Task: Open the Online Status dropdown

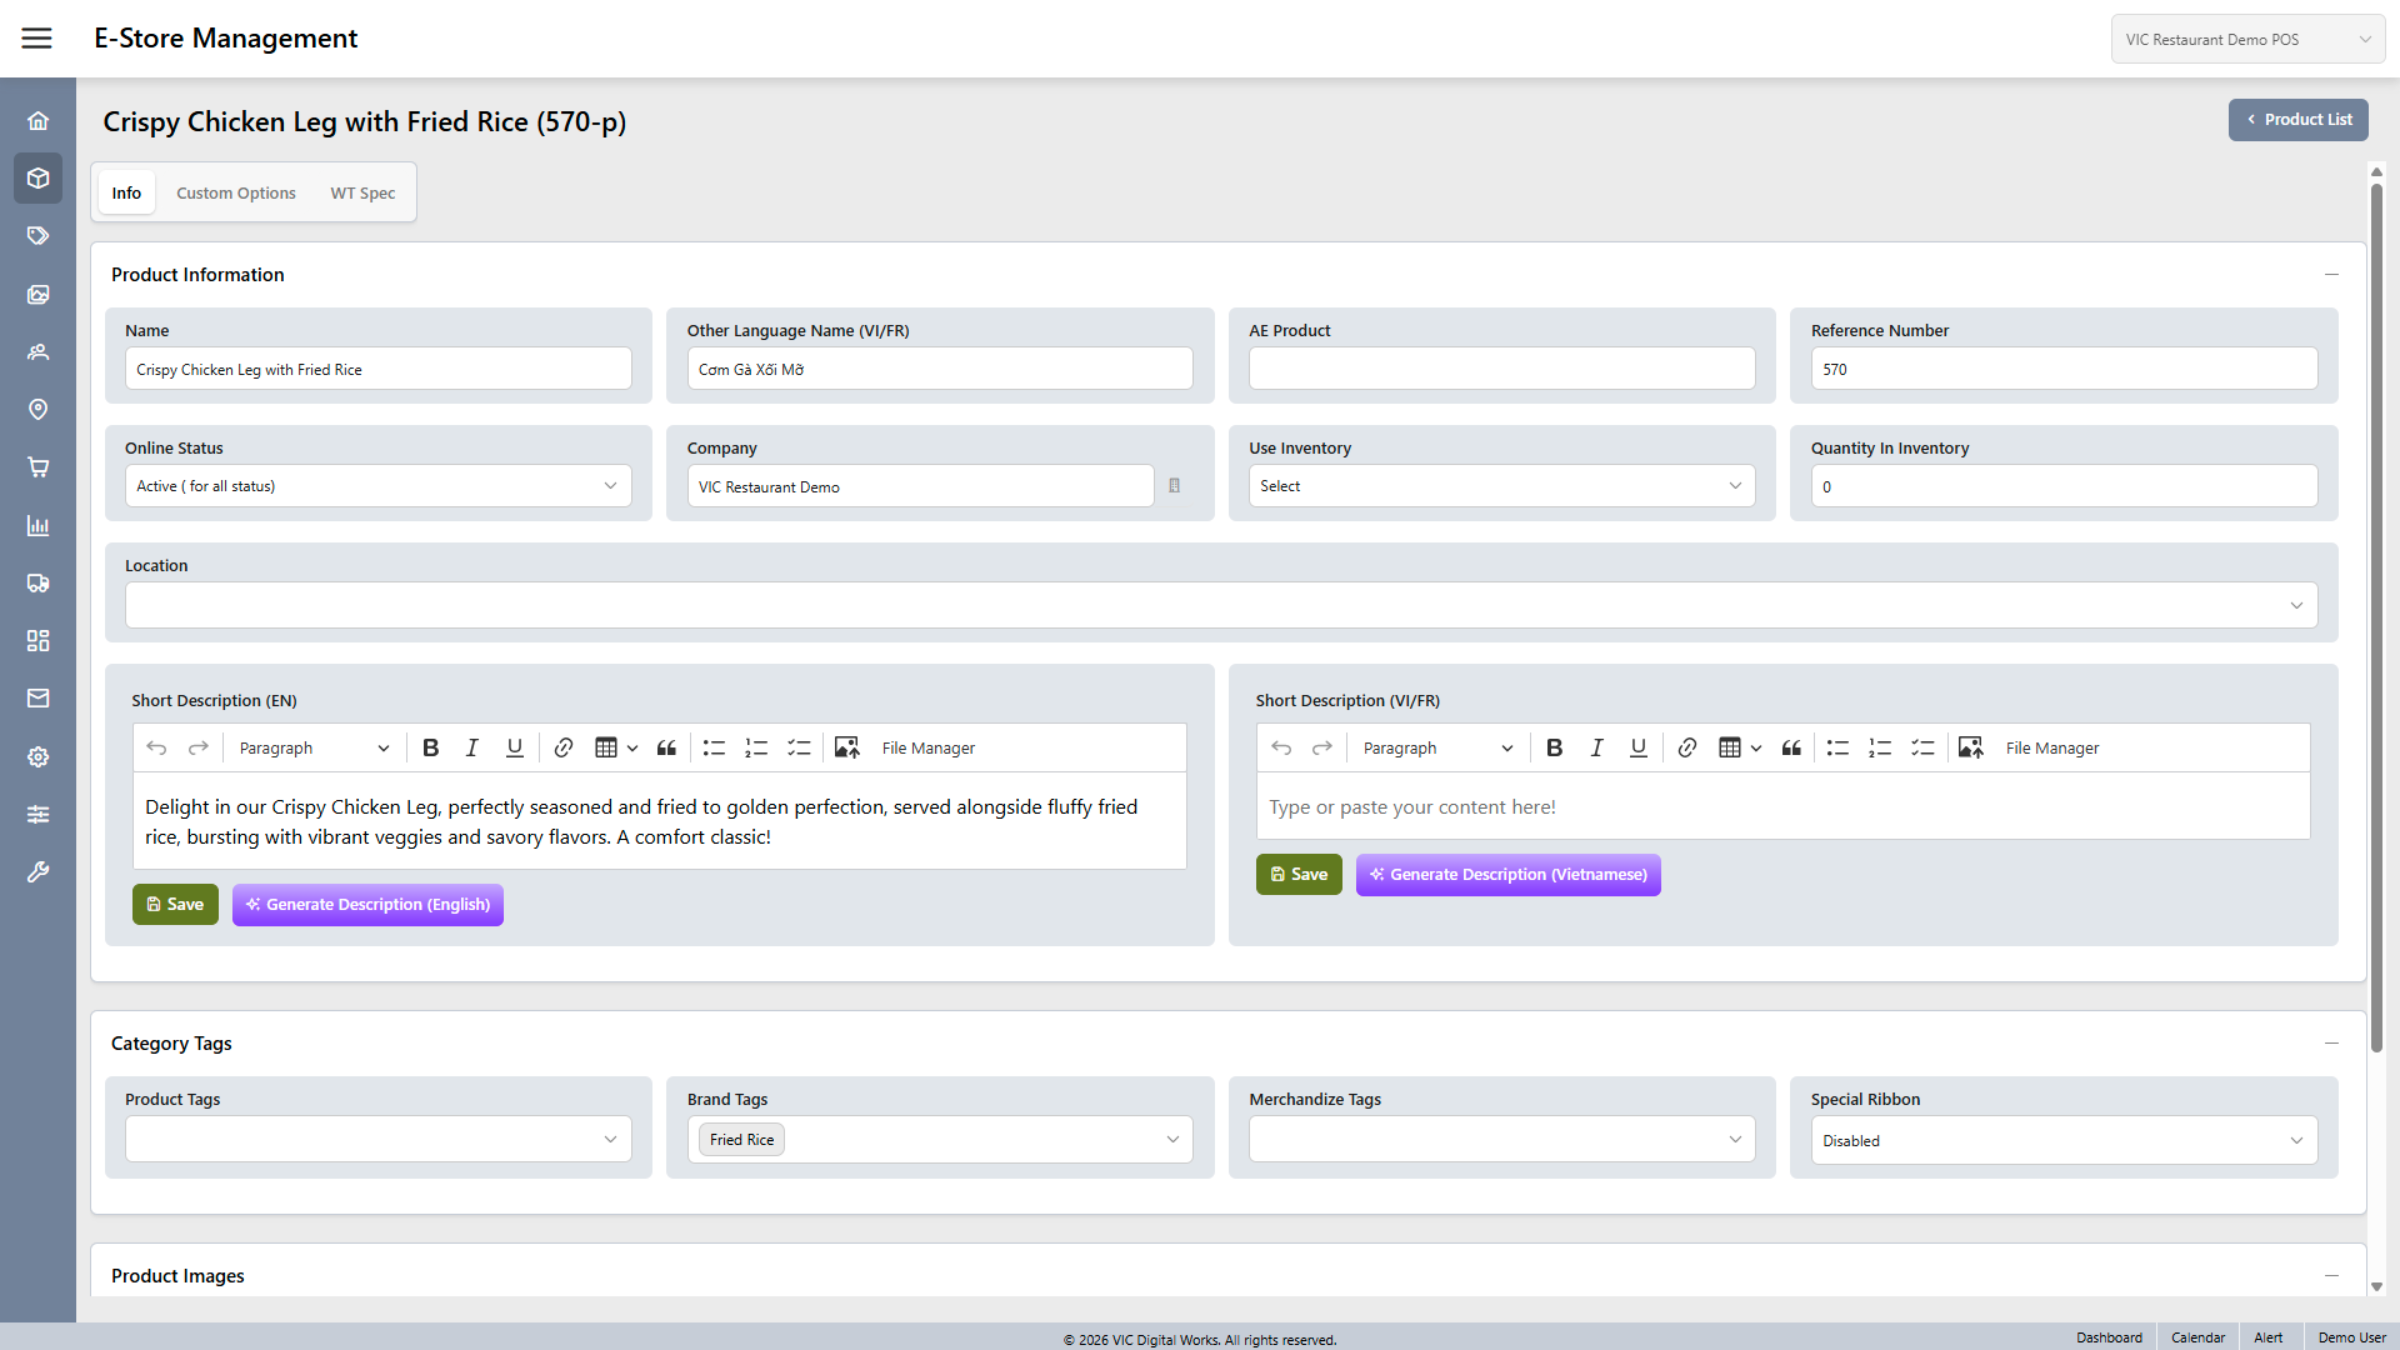Action: (x=378, y=486)
